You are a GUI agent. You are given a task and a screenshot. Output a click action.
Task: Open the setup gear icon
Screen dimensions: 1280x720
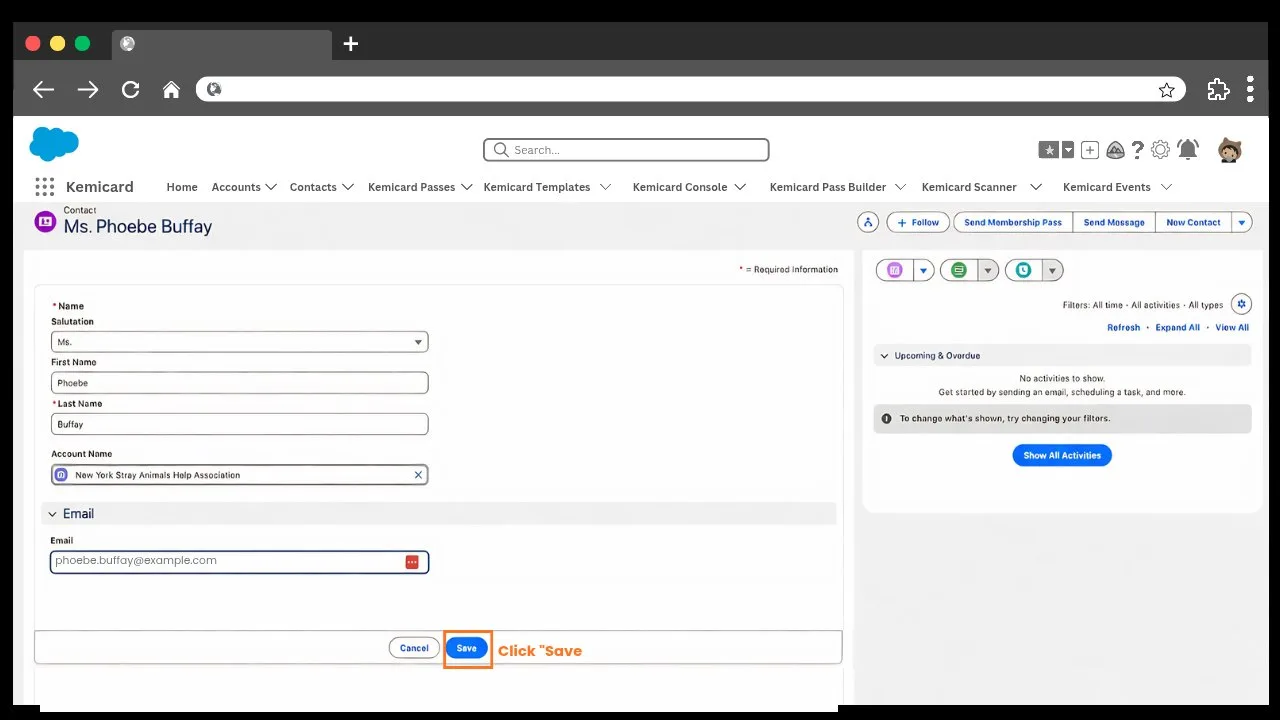pyautogui.click(x=1160, y=150)
